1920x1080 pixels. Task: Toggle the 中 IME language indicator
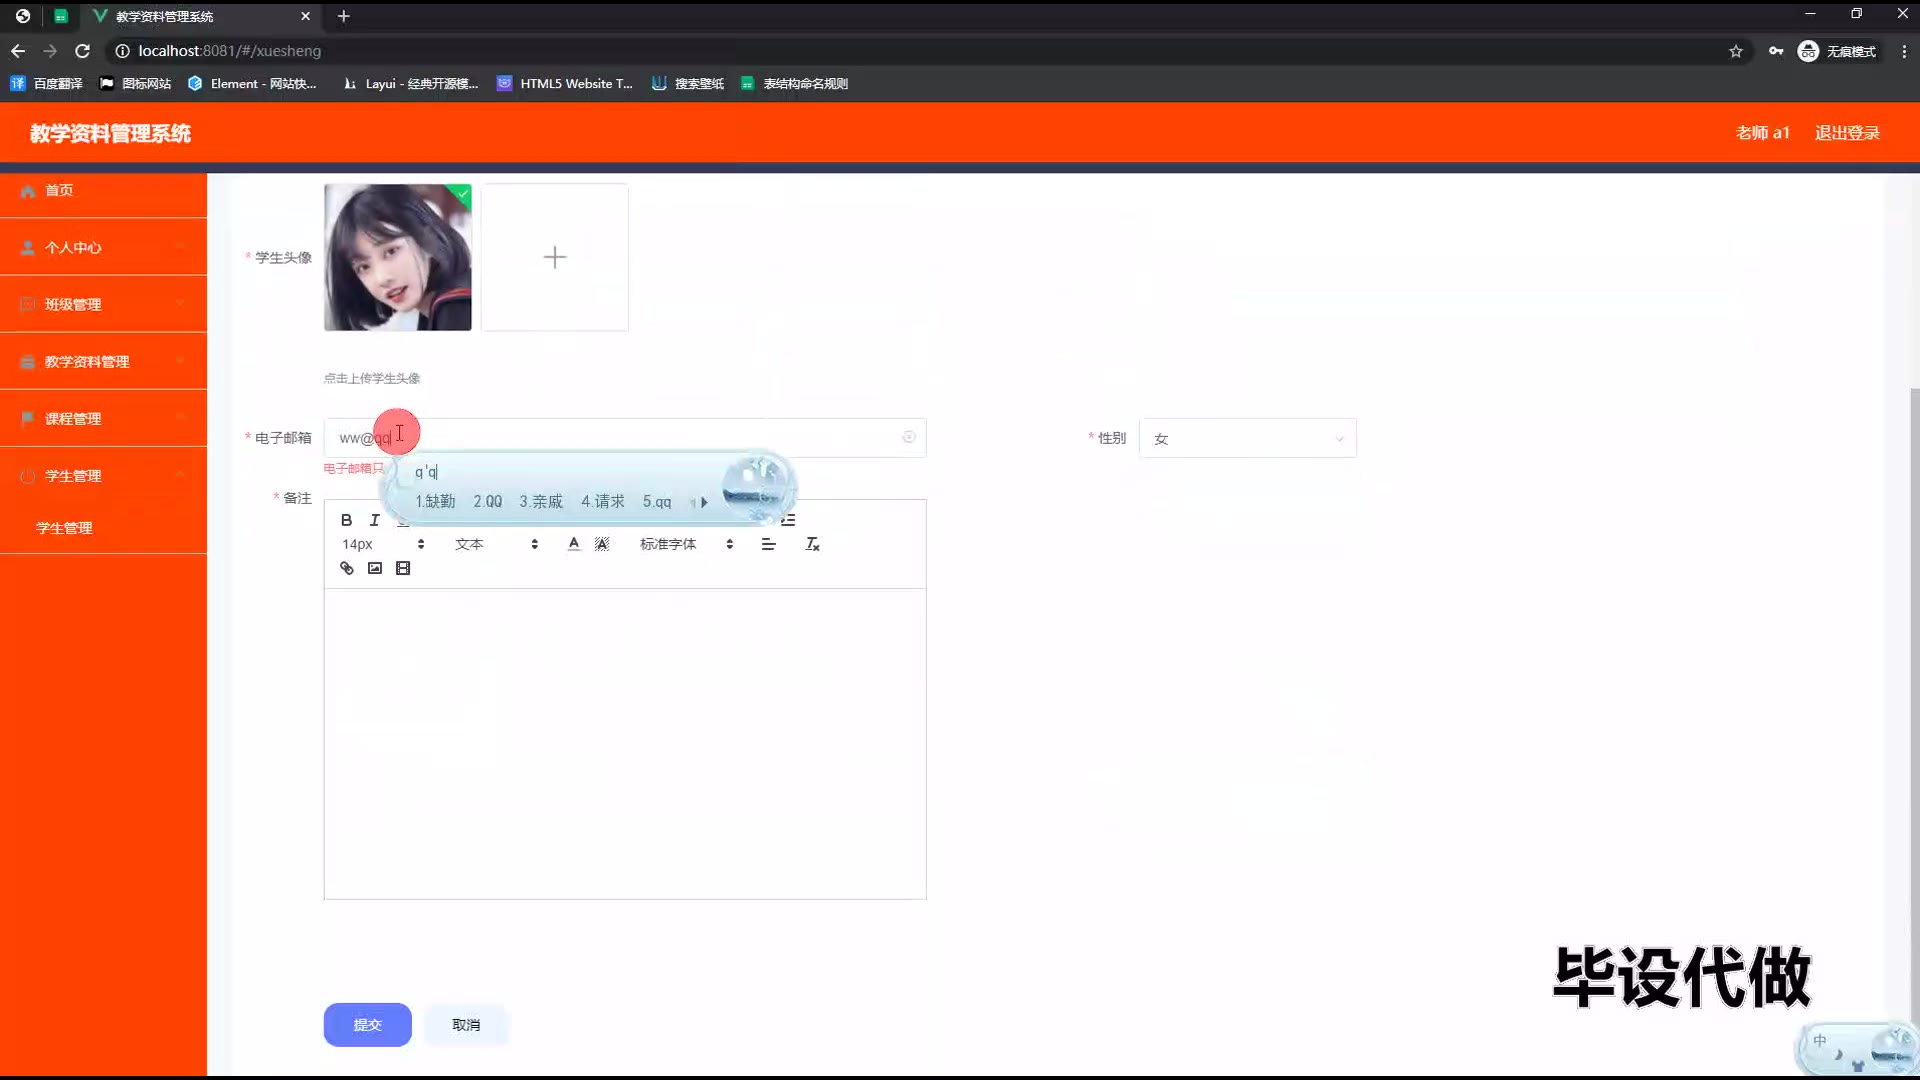click(x=1820, y=1041)
